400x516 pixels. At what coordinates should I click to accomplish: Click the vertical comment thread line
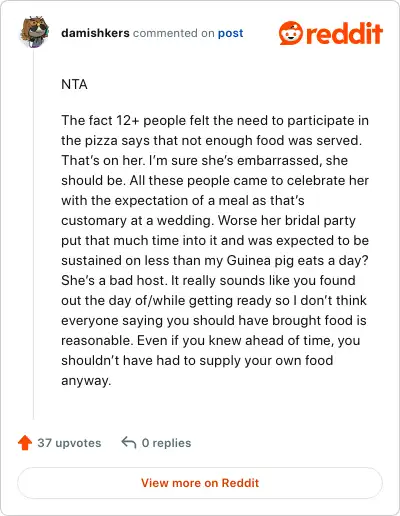[33, 233]
